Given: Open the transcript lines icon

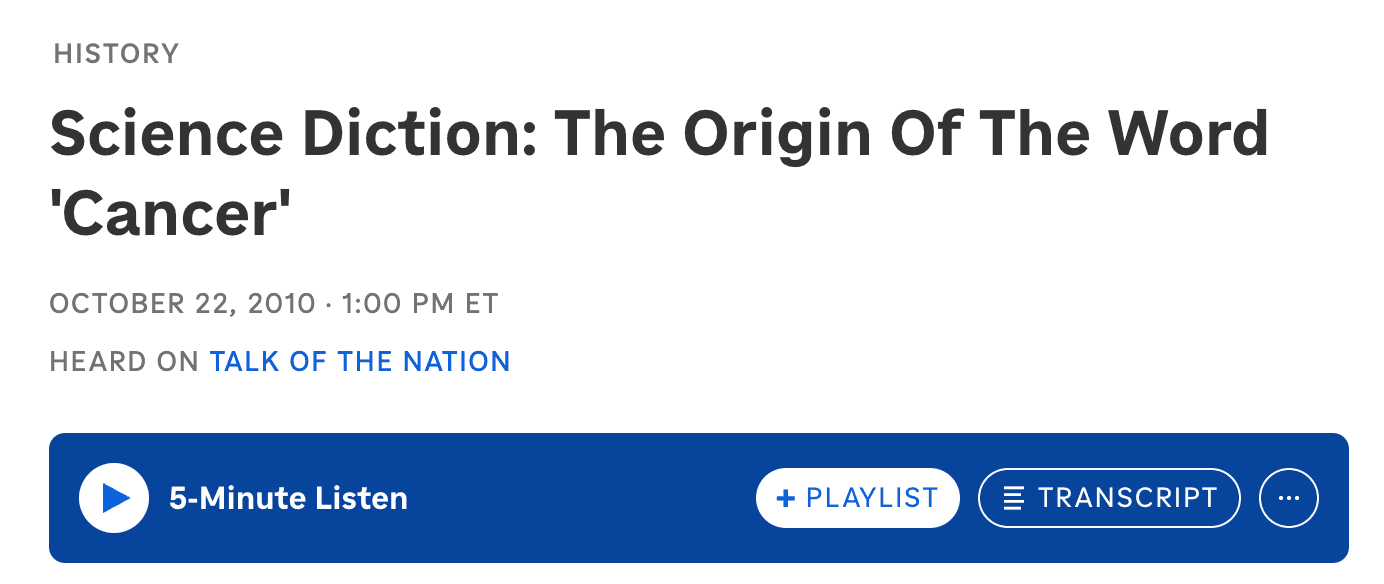Looking at the screenshot, I should click(x=1014, y=498).
